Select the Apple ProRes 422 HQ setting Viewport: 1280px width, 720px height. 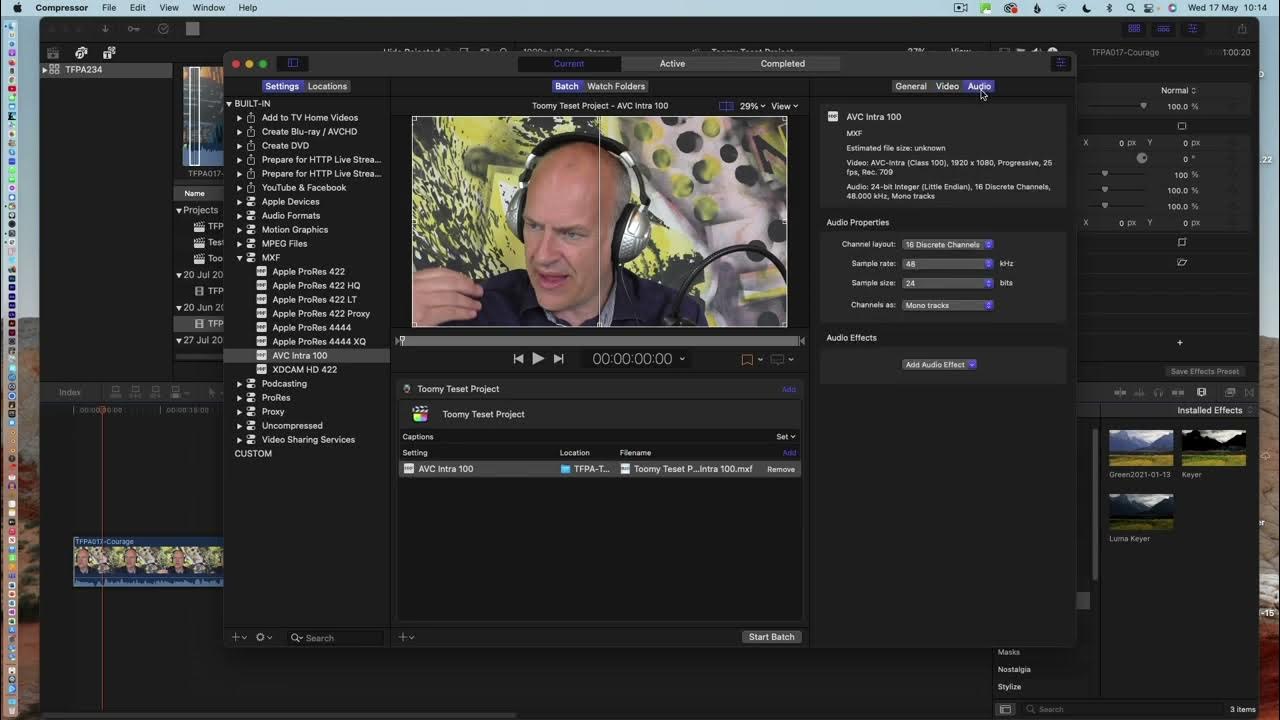tap(316, 286)
